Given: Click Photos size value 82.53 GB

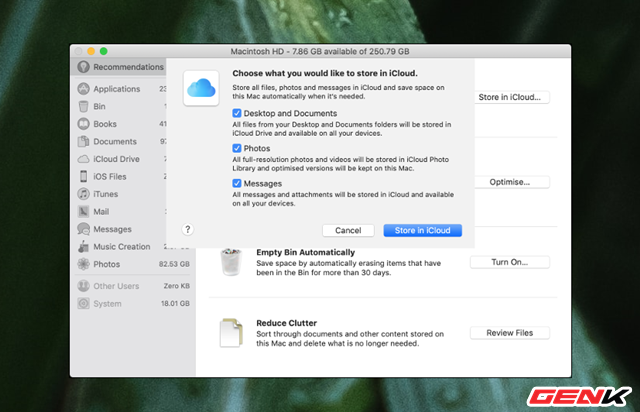Looking at the screenshot, I should click(x=174, y=264).
